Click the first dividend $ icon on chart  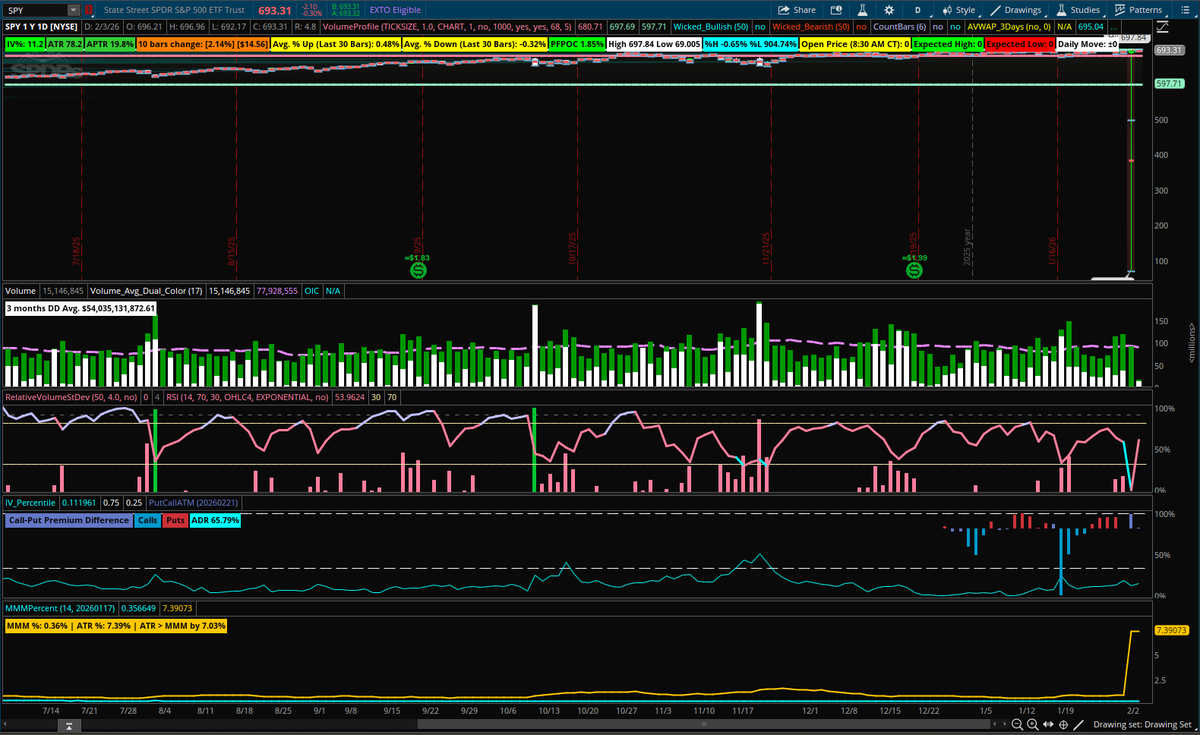419,270
